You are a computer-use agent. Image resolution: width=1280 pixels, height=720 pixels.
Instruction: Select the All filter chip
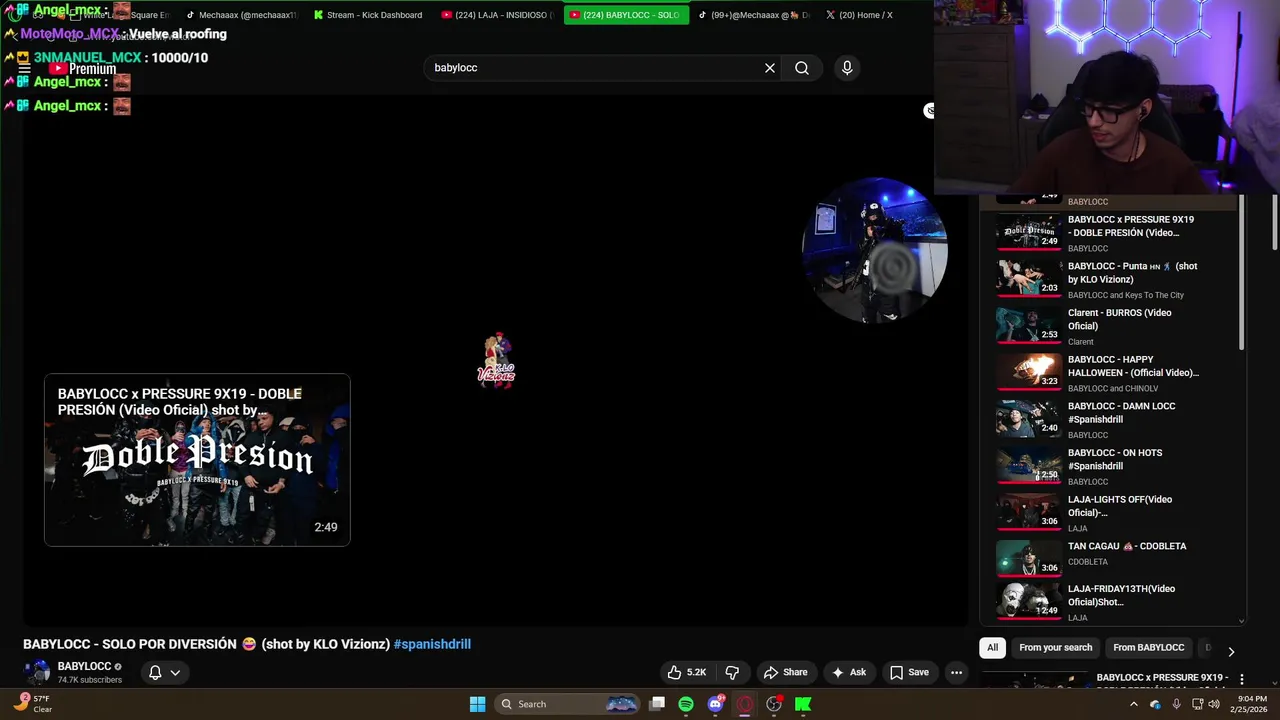point(992,648)
